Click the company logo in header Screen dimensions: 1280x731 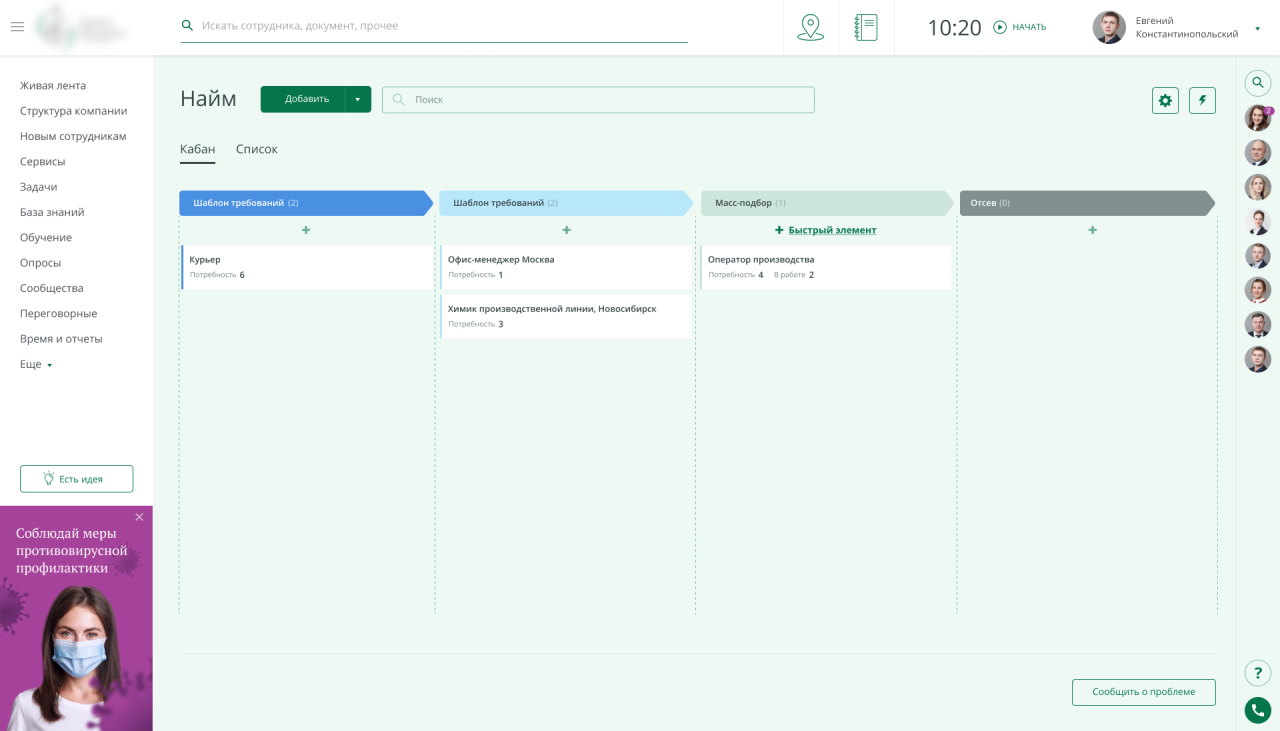click(x=82, y=27)
